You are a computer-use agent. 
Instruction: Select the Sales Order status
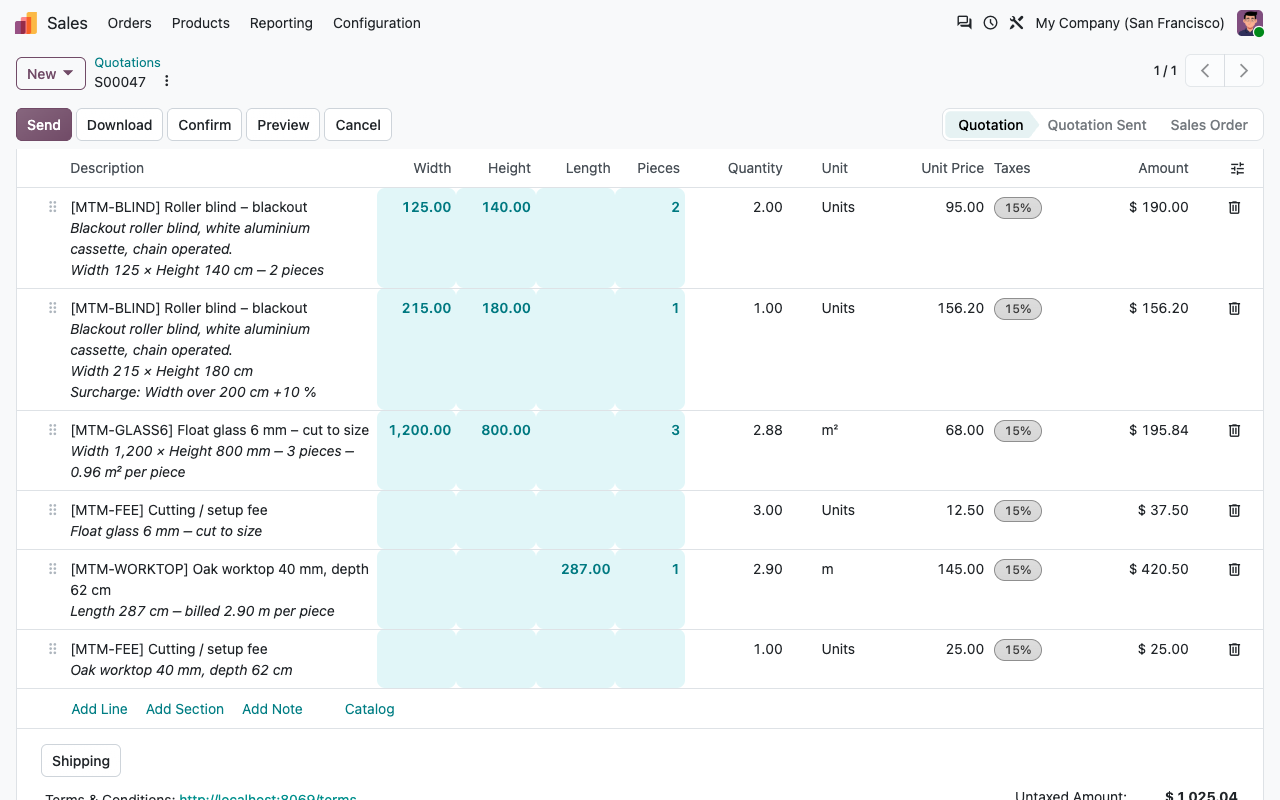point(1209,125)
